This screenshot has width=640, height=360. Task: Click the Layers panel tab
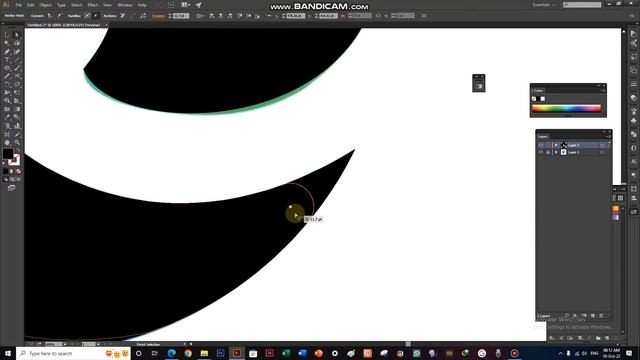(x=543, y=136)
